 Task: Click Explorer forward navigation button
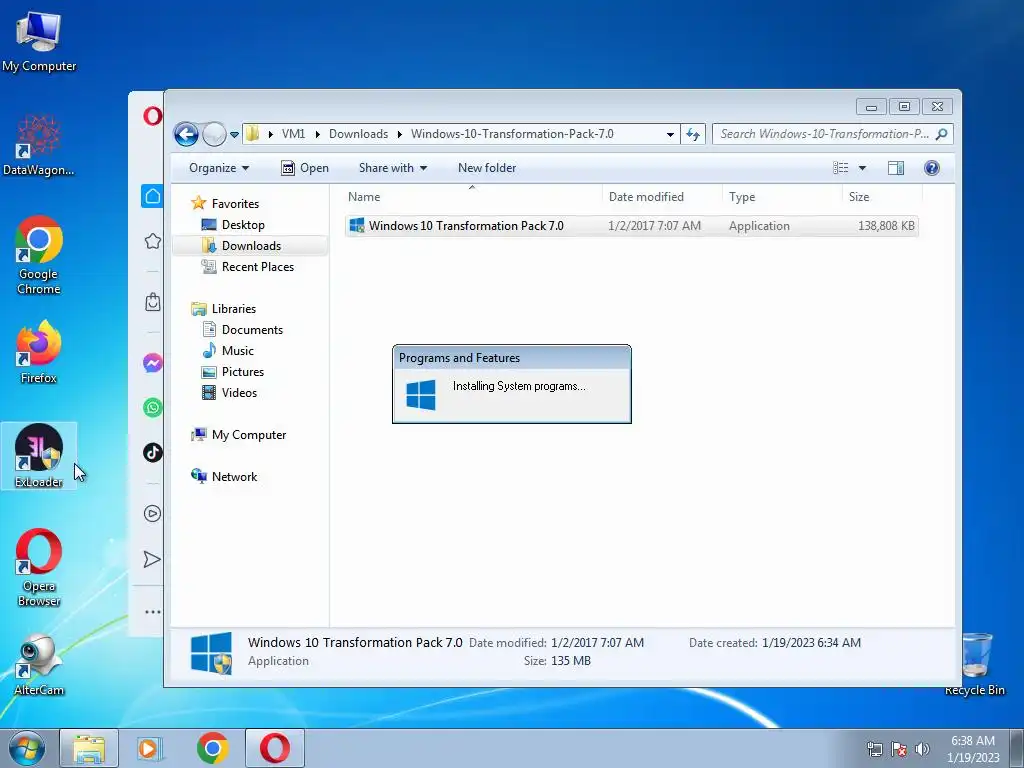coord(214,135)
